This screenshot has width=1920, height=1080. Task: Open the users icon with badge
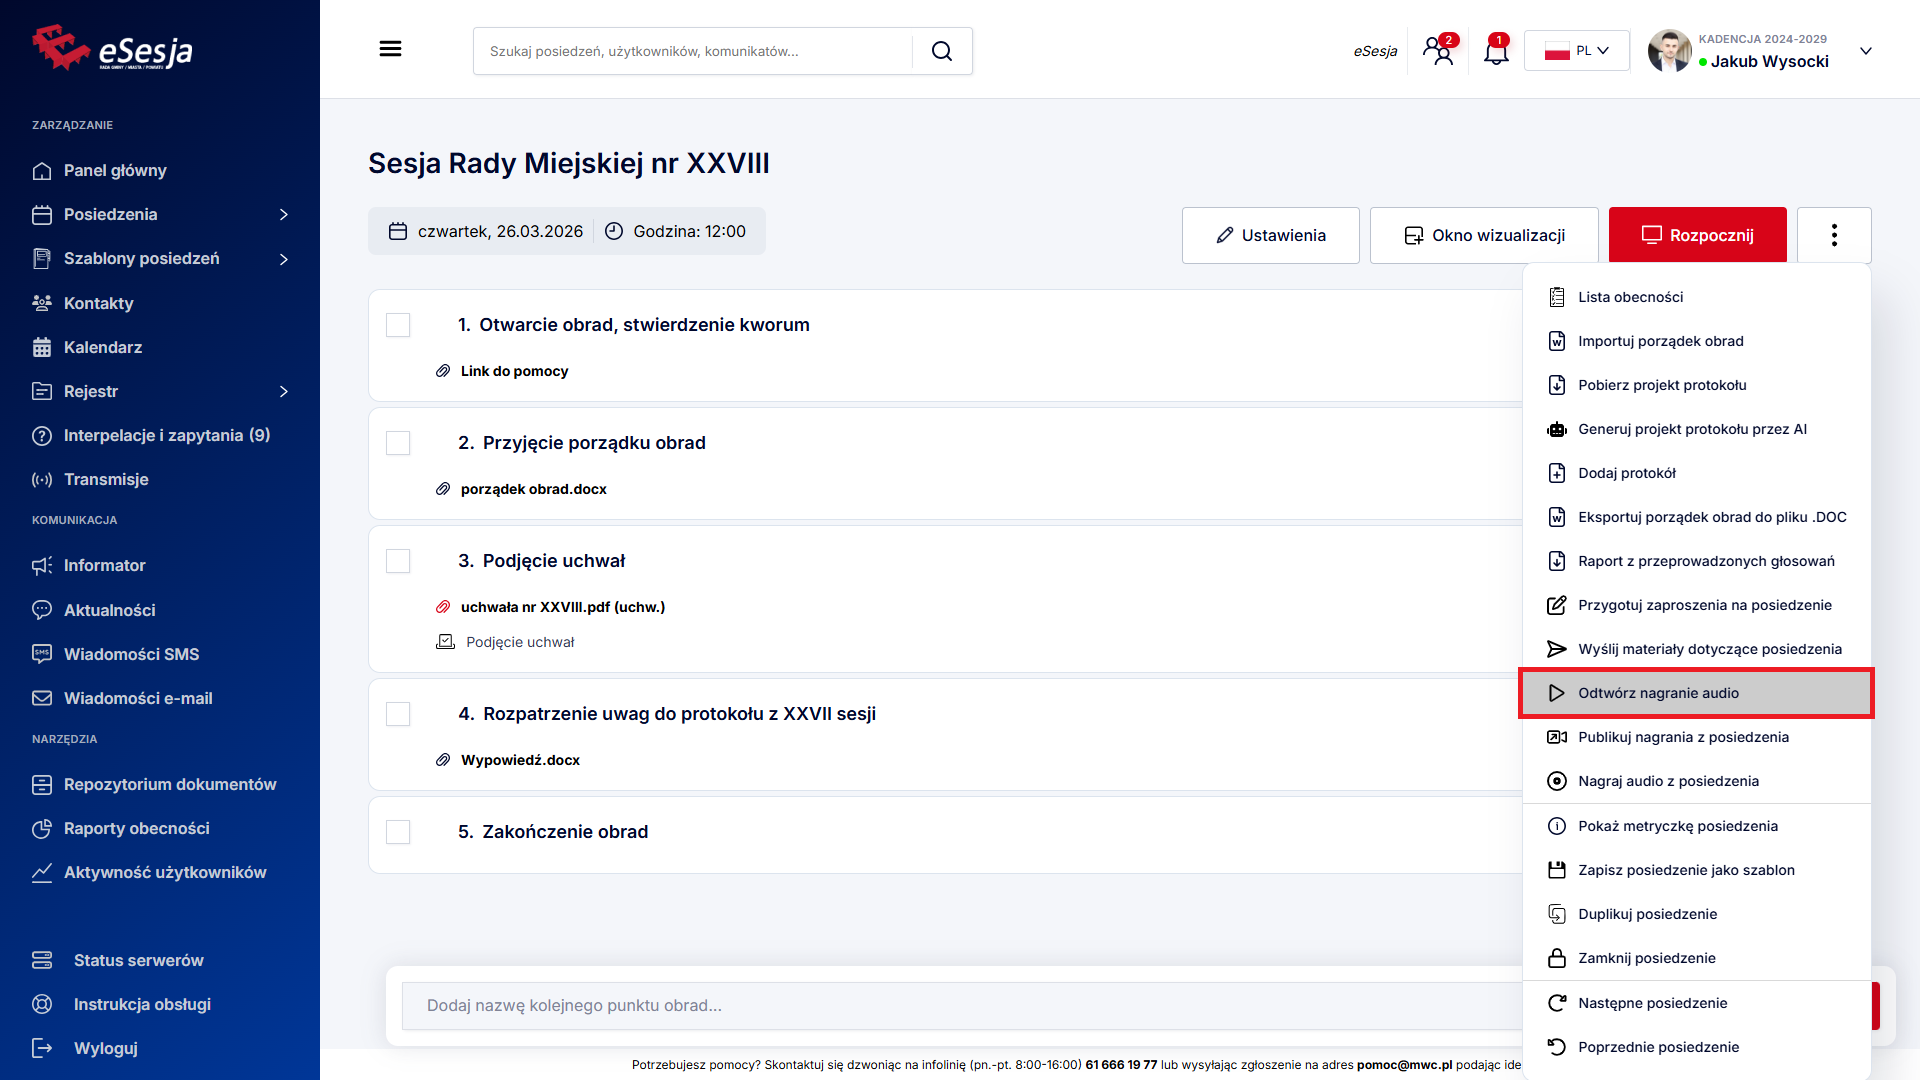(1439, 51)
